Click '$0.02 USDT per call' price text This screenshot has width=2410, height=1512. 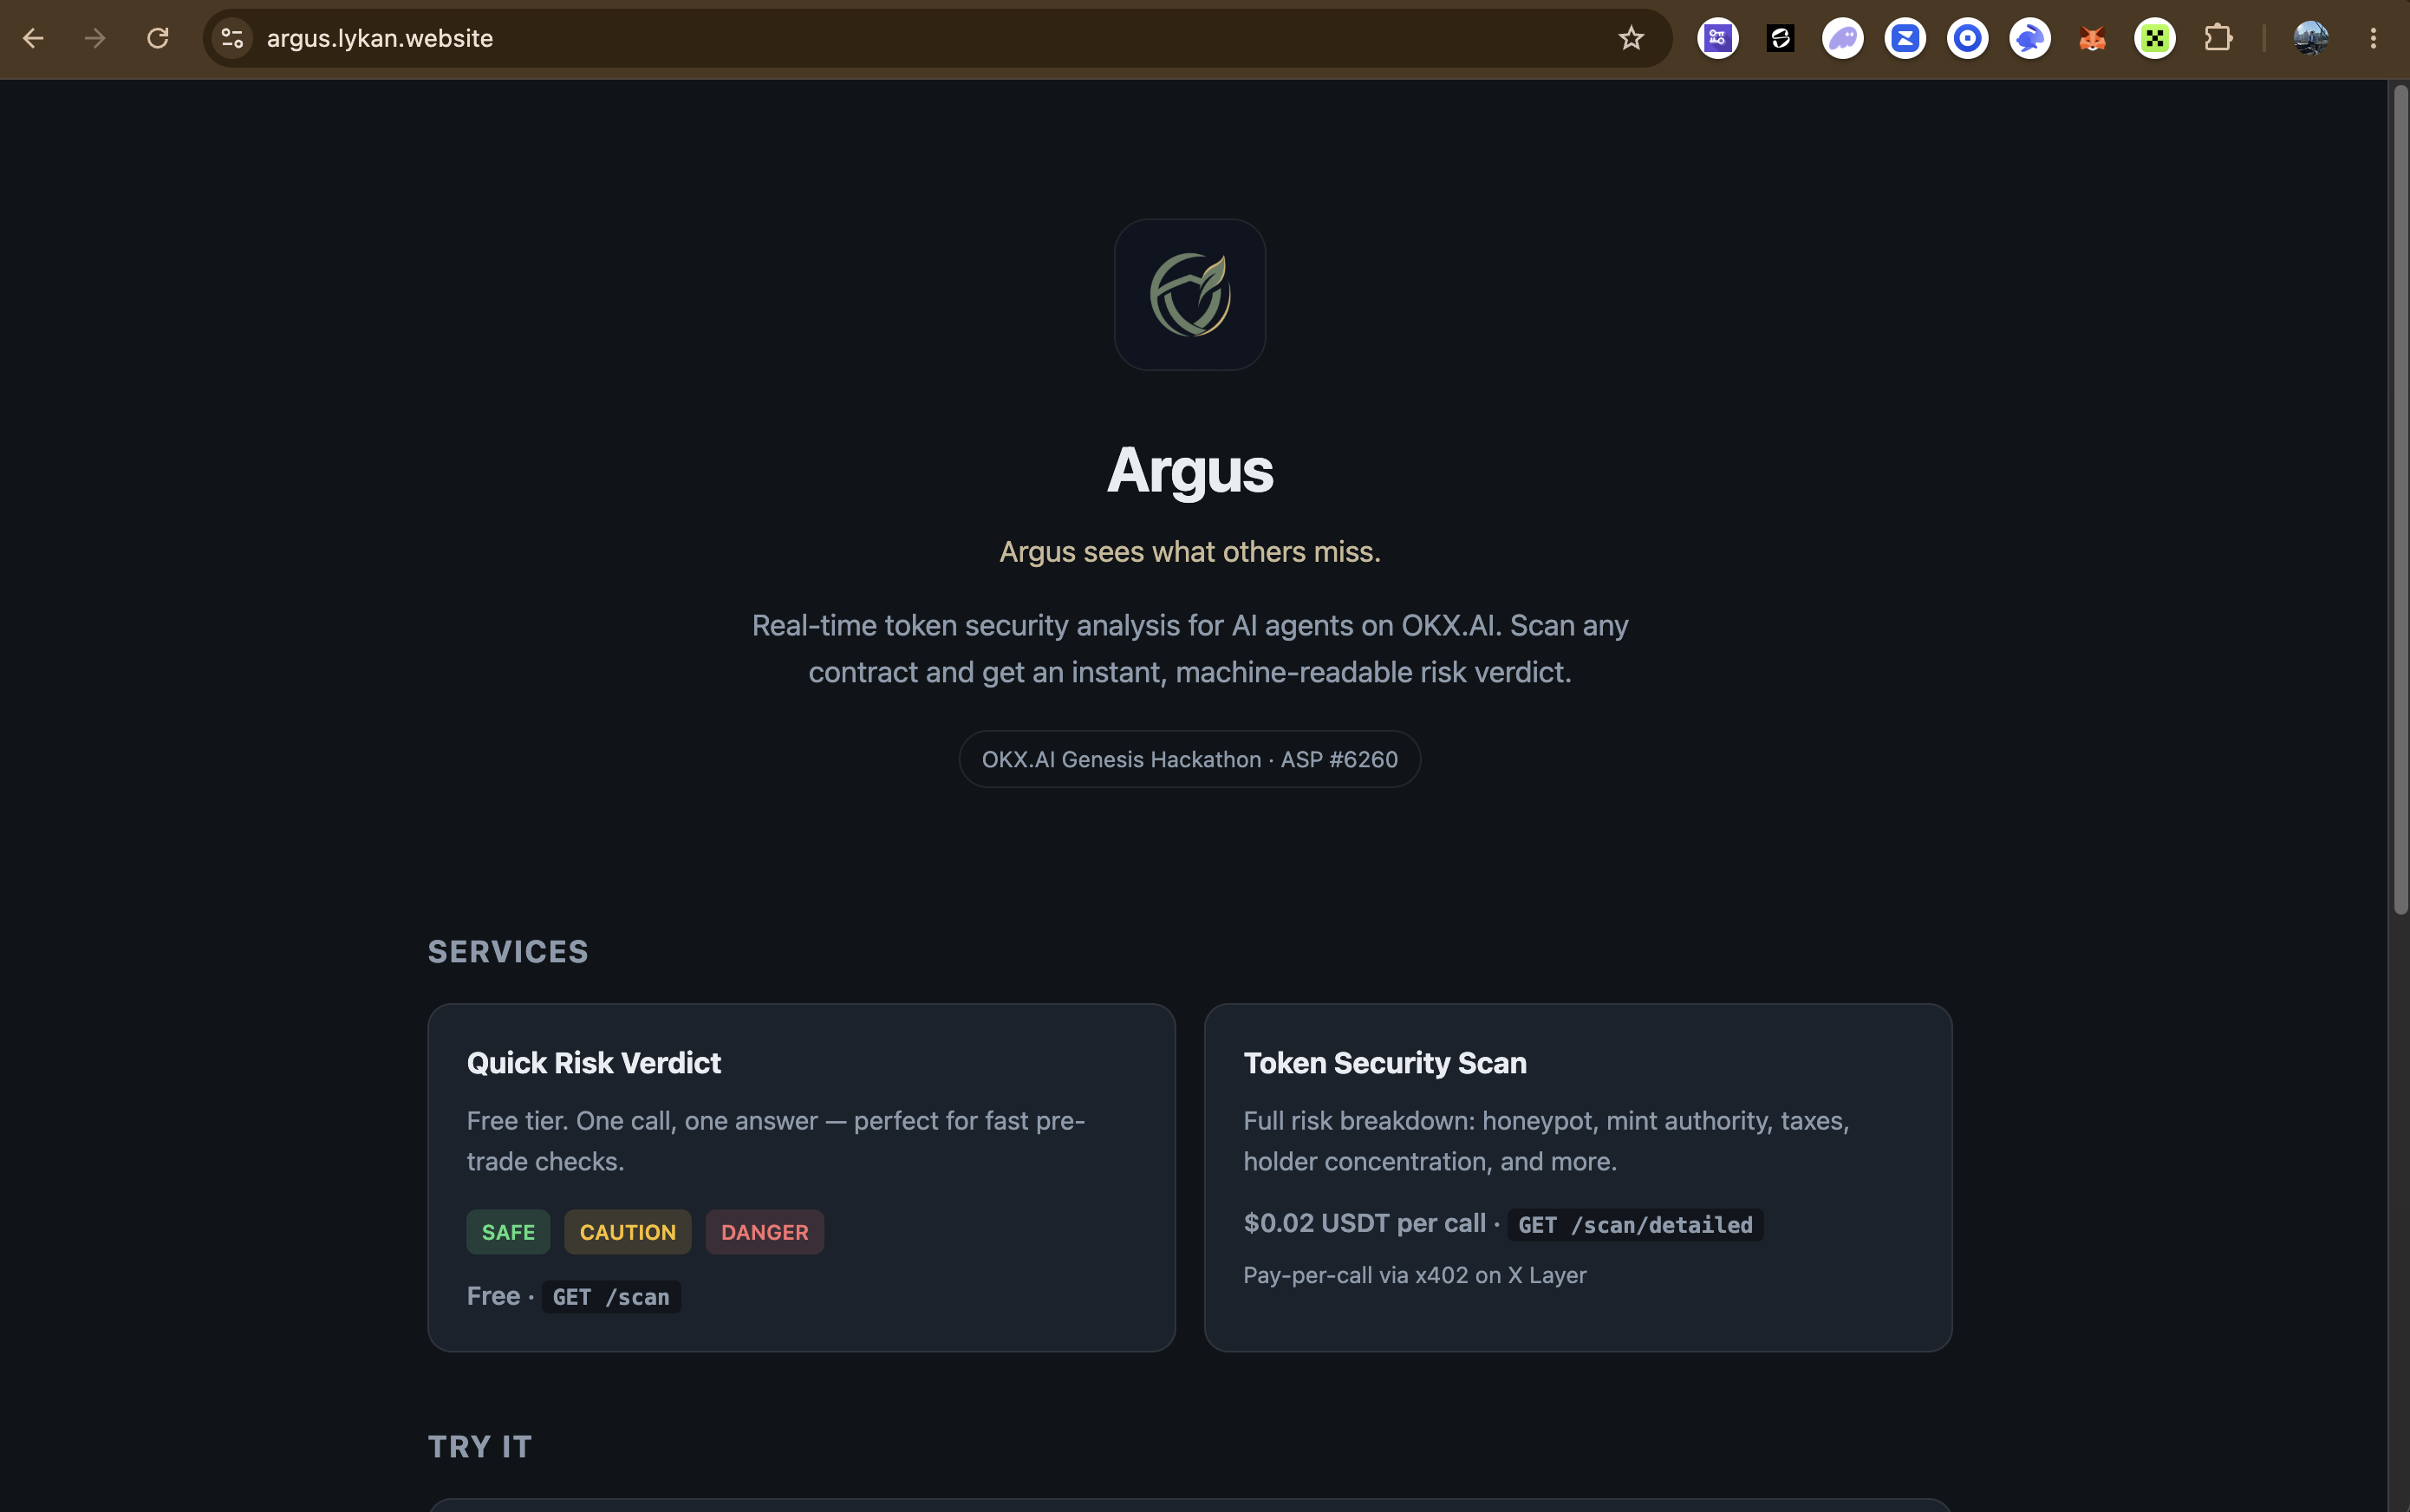(1364, 1224)
